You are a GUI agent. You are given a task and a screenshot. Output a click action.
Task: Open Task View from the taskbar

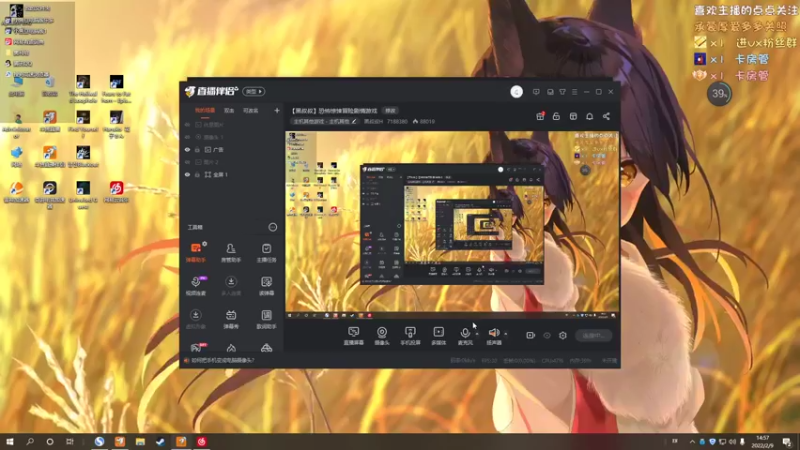point(70,442)
